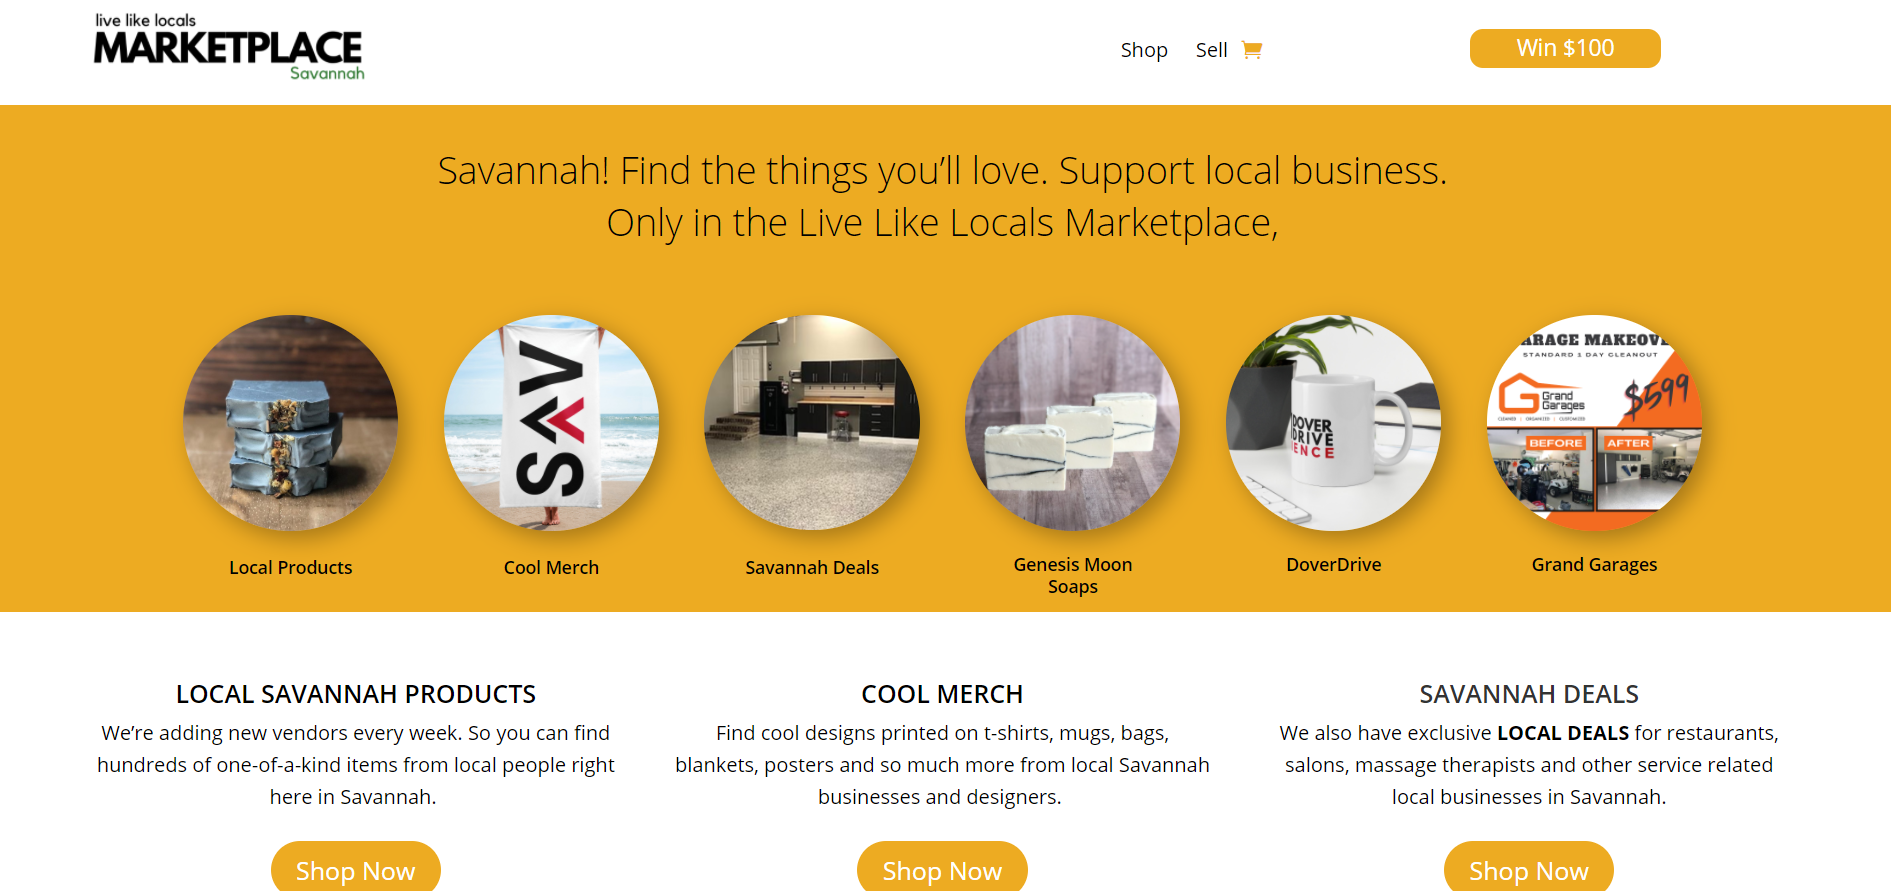Follow the Genesis Moon Soaps caption link
Image resolution: width=1891 pixels, height=891 pixels.
tap(1073, 575)
